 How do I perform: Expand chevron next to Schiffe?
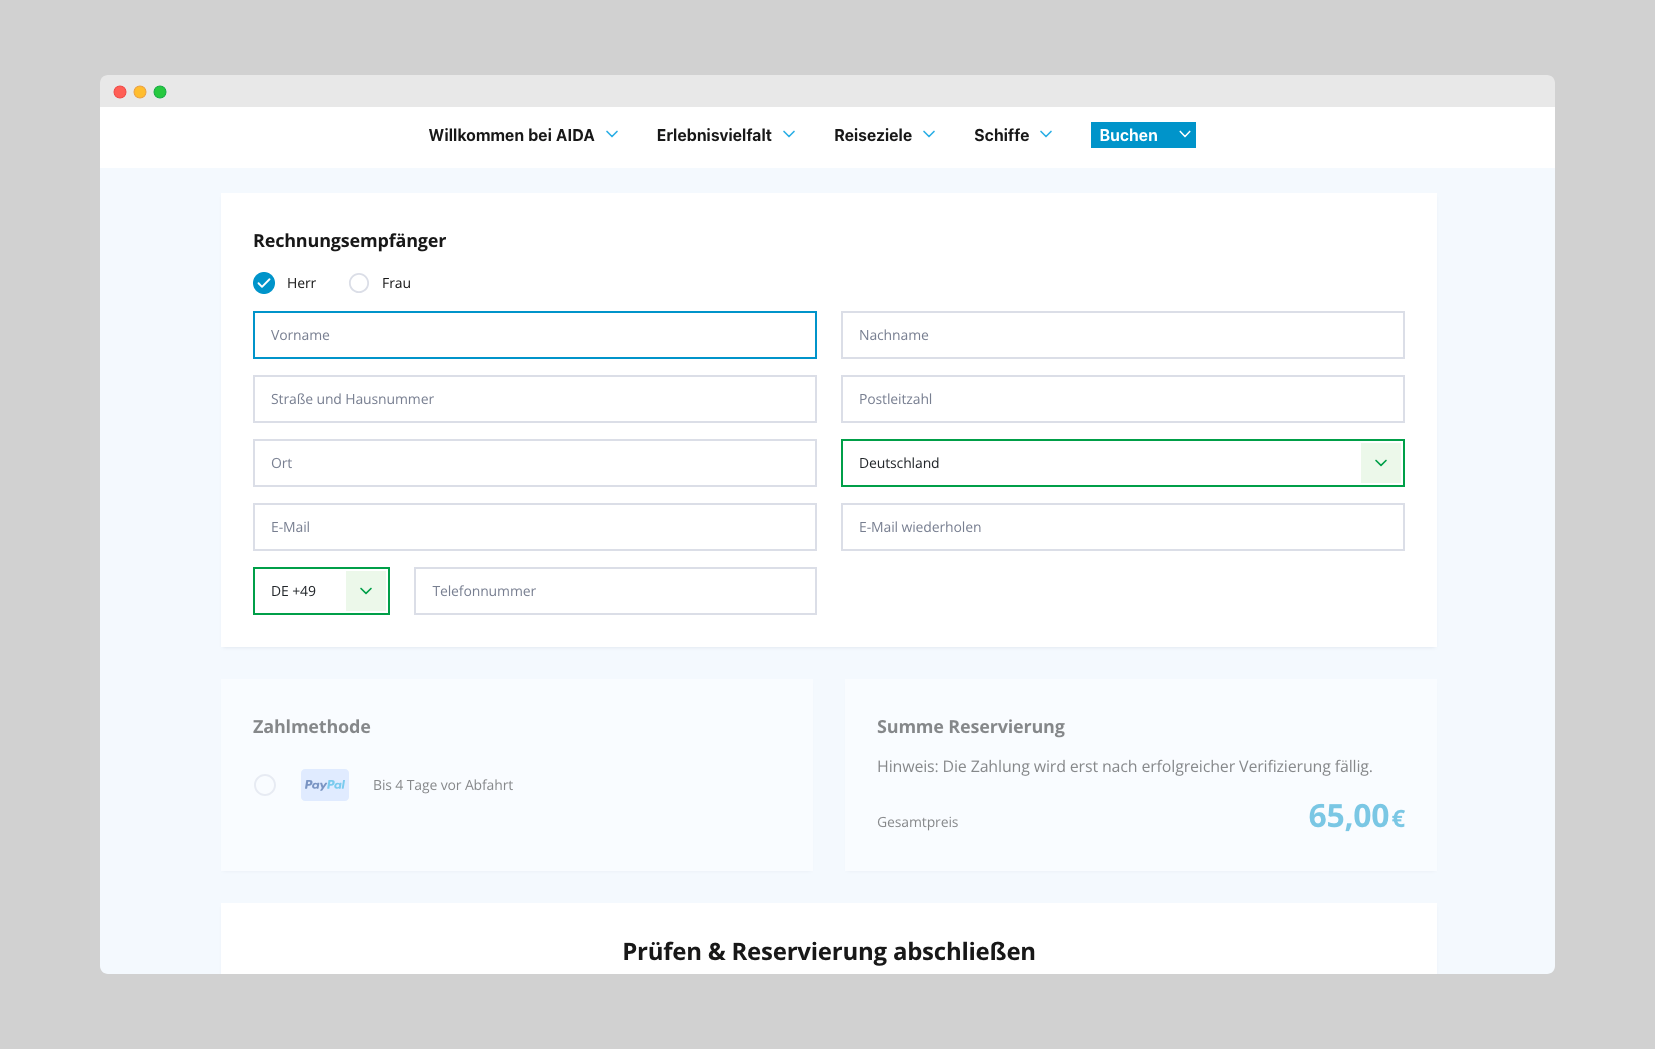(1046, 134)
